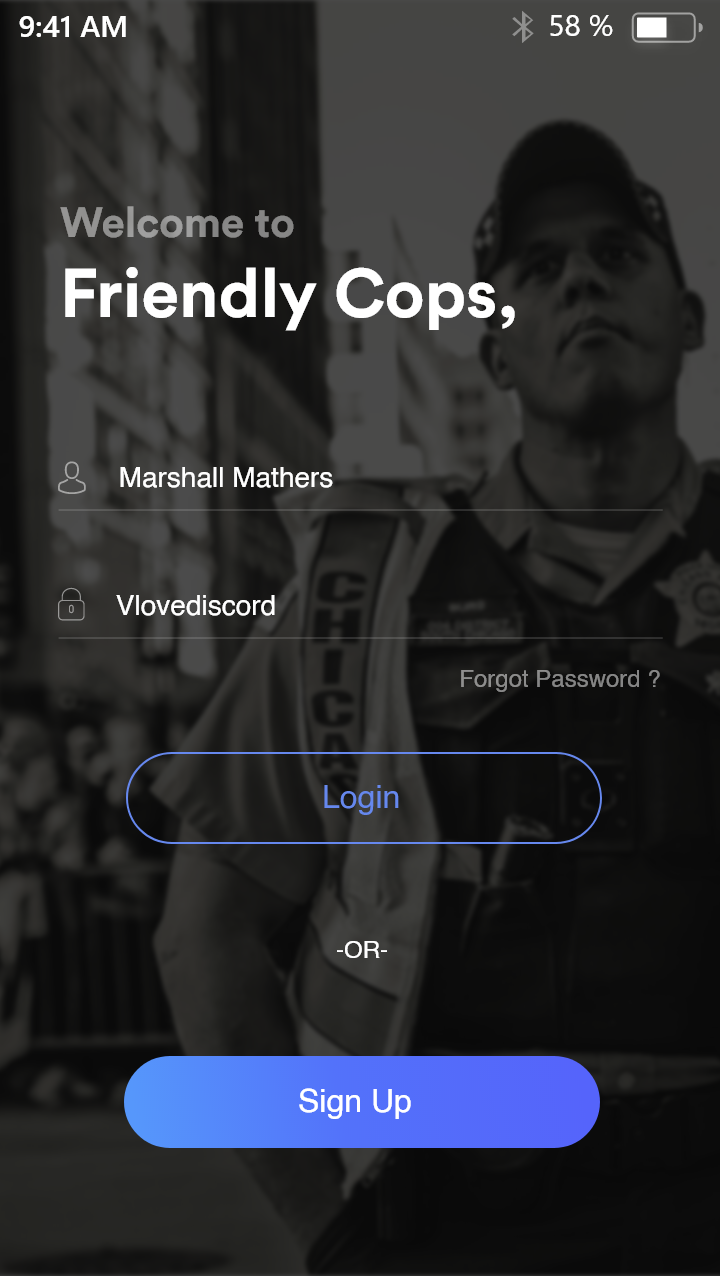Focus the Vlovediscord password field
Viewport: 720px width, 1276px height.
[x=360, y=606]
